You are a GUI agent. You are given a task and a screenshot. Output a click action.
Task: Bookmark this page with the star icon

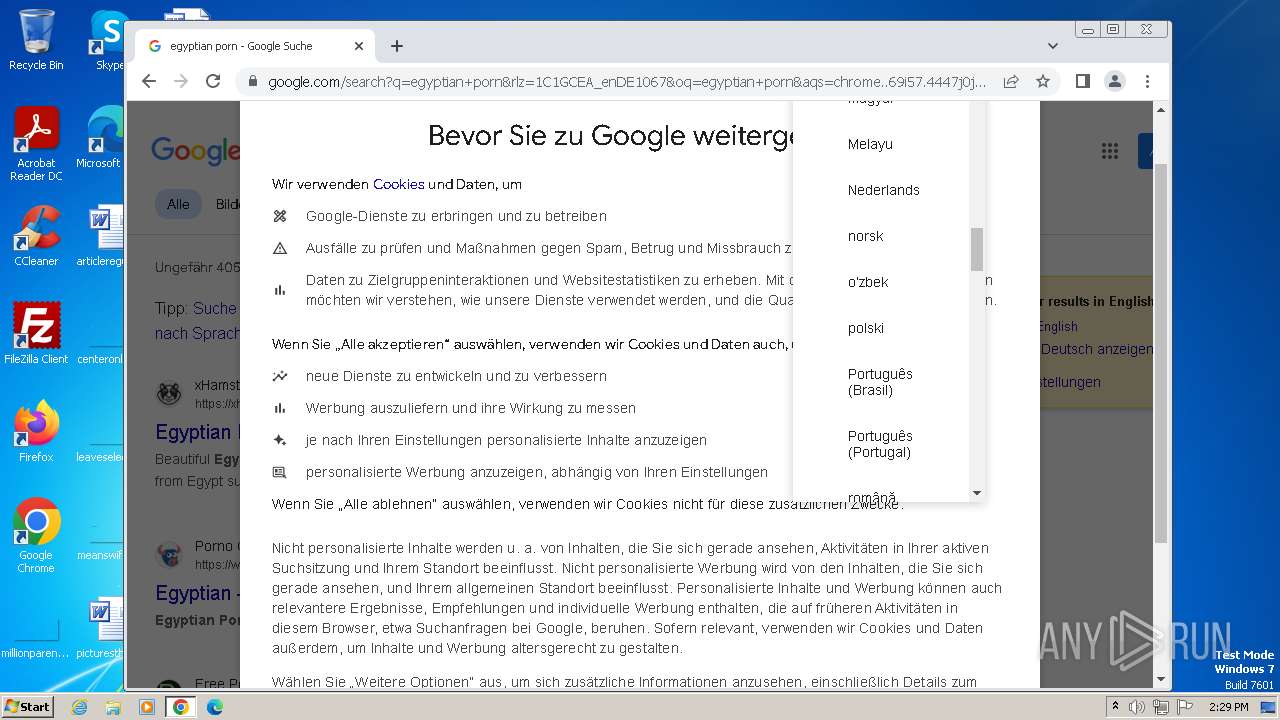coord(1043,81)
